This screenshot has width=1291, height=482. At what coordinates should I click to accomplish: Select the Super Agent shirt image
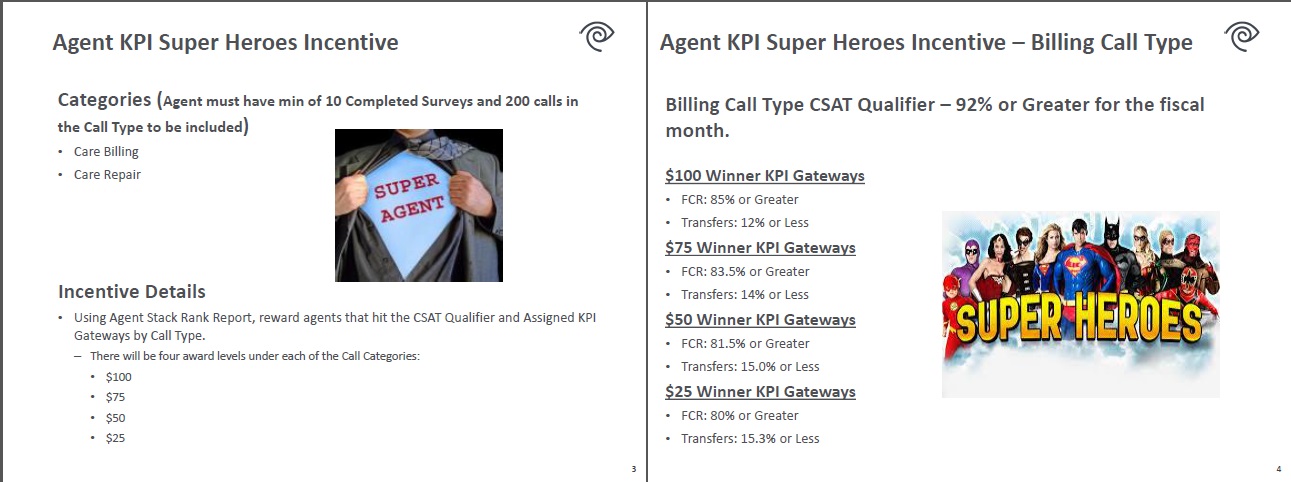[418, 205]
